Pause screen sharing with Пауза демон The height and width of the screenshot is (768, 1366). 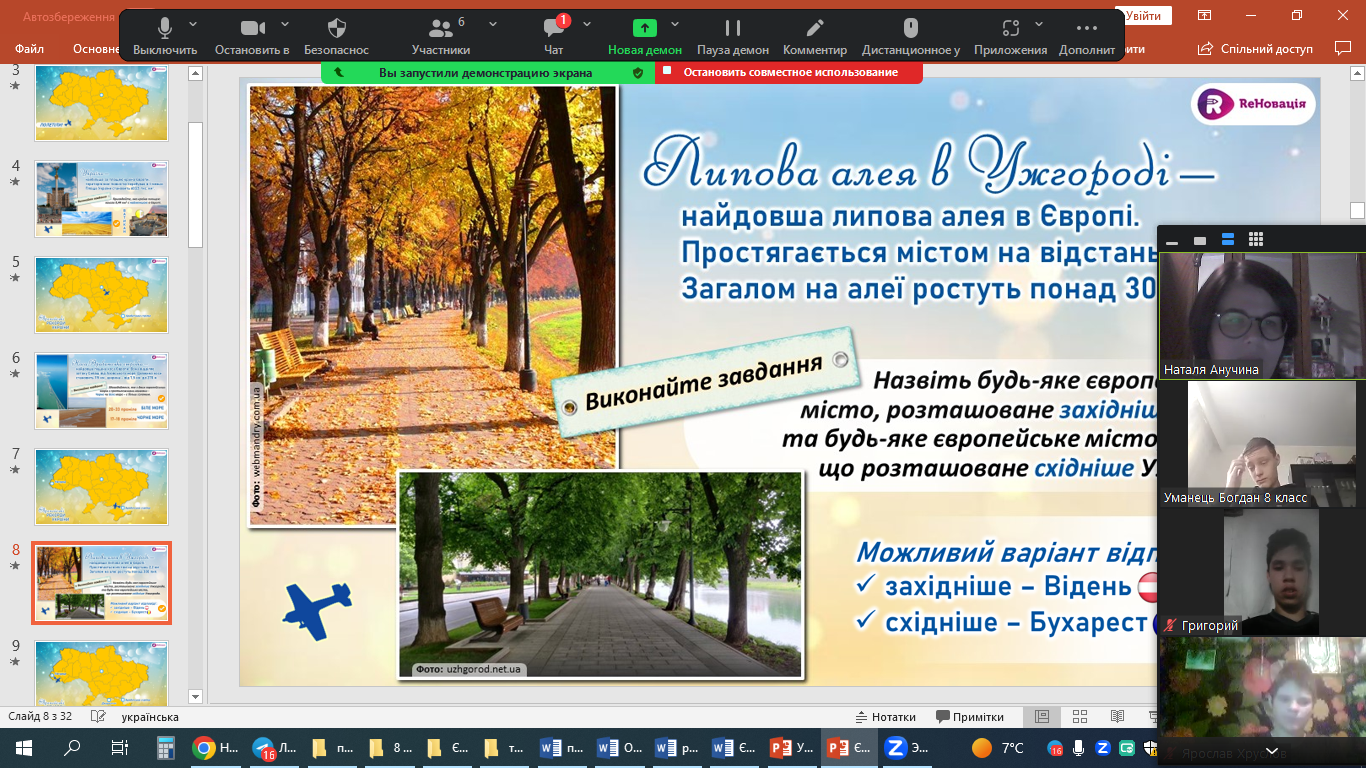point(733,36)
